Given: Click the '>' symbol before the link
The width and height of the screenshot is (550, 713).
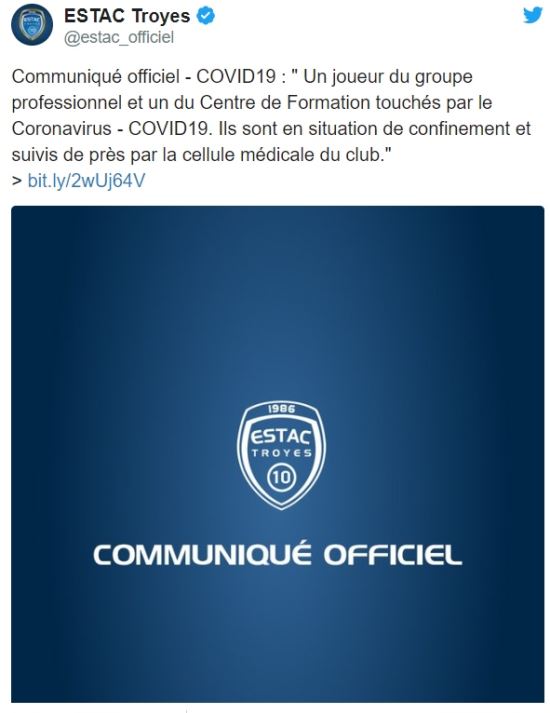Looking at the screenshot, I should tap(17, 181).
